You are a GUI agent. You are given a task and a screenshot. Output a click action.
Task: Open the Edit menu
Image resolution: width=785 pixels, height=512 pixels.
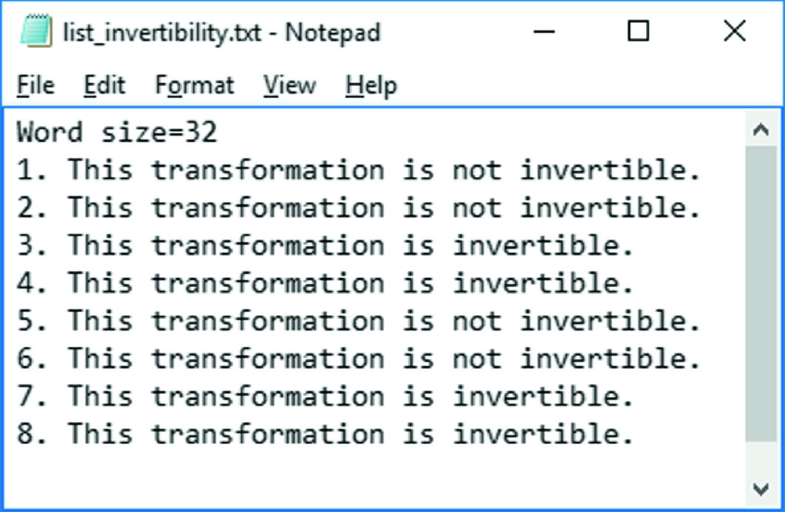click(x=104, y=85)
